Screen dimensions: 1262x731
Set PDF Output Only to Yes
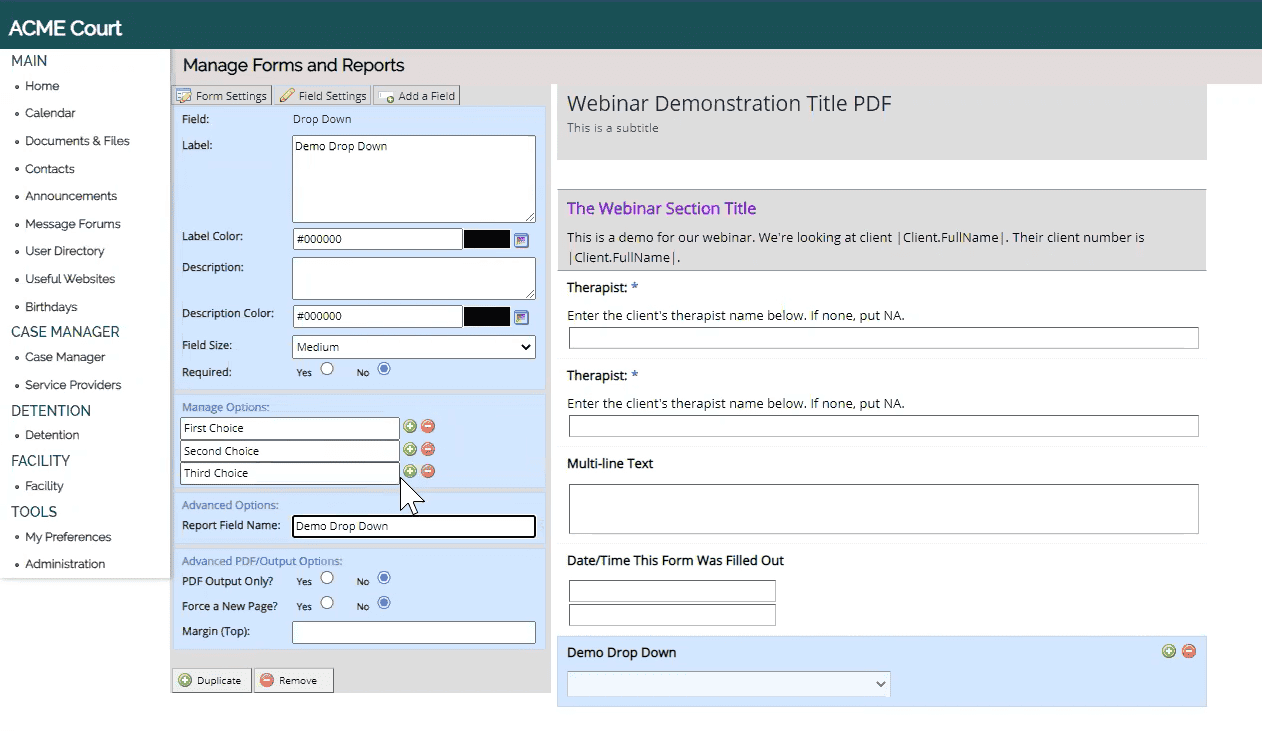(327, 578)
